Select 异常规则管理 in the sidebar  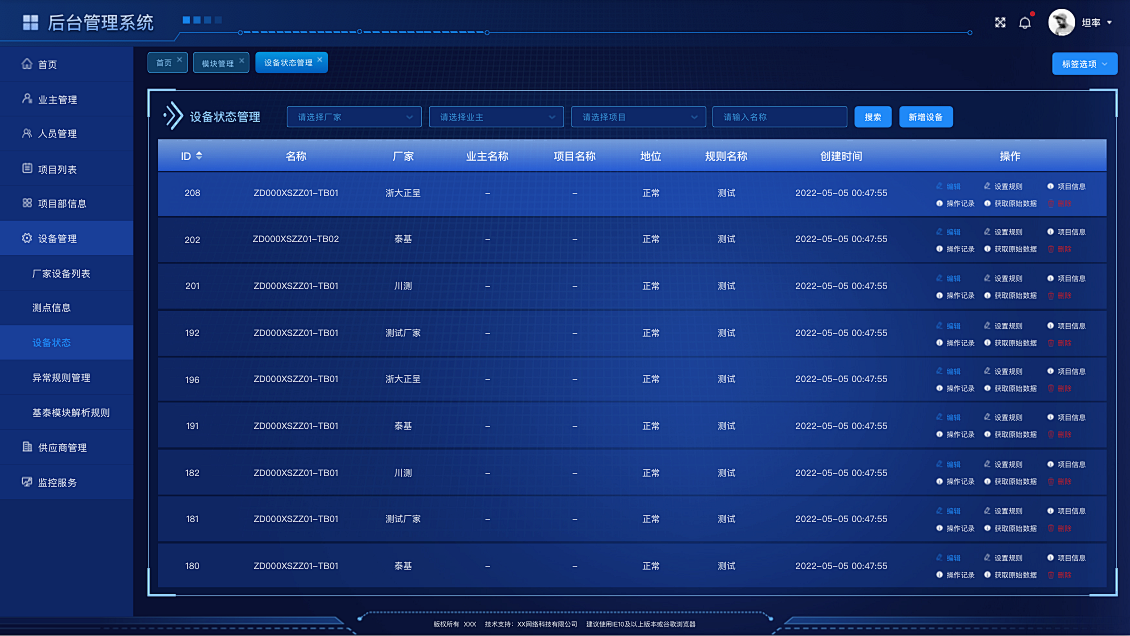click(x=61, y=378)
